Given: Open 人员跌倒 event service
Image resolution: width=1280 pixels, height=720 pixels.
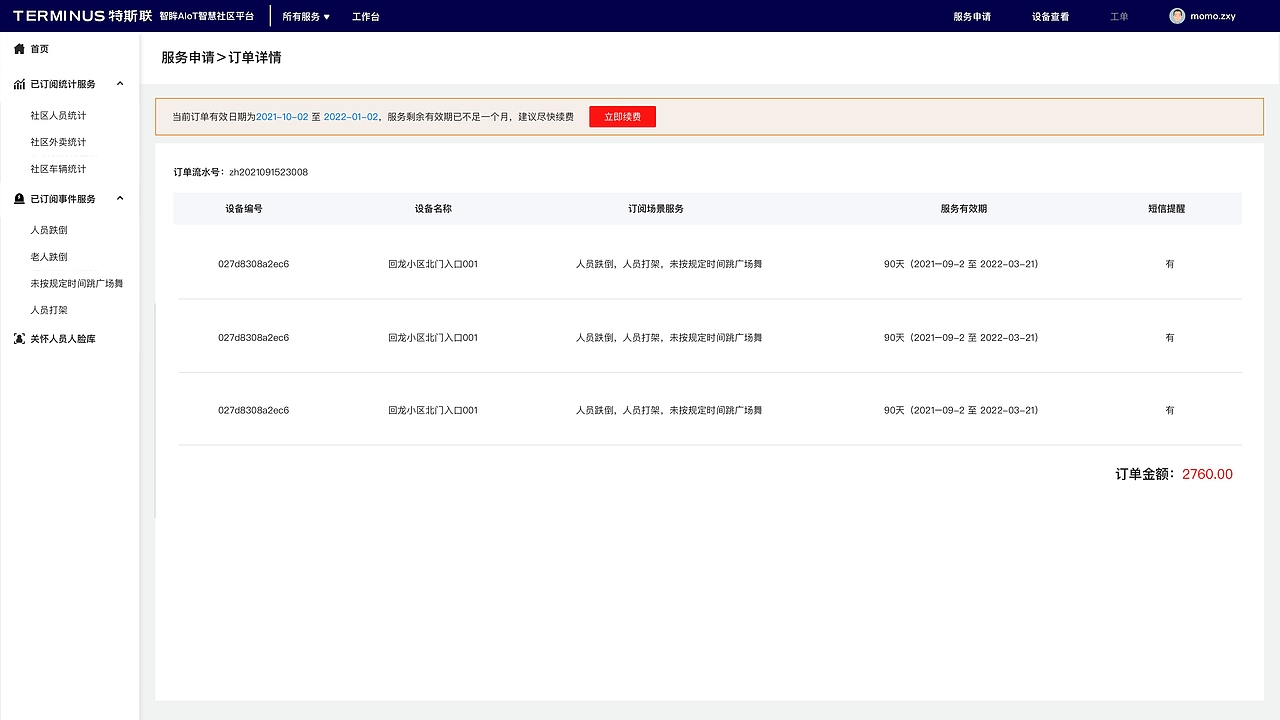Looking at the screenshot, I should pos(49,230).
